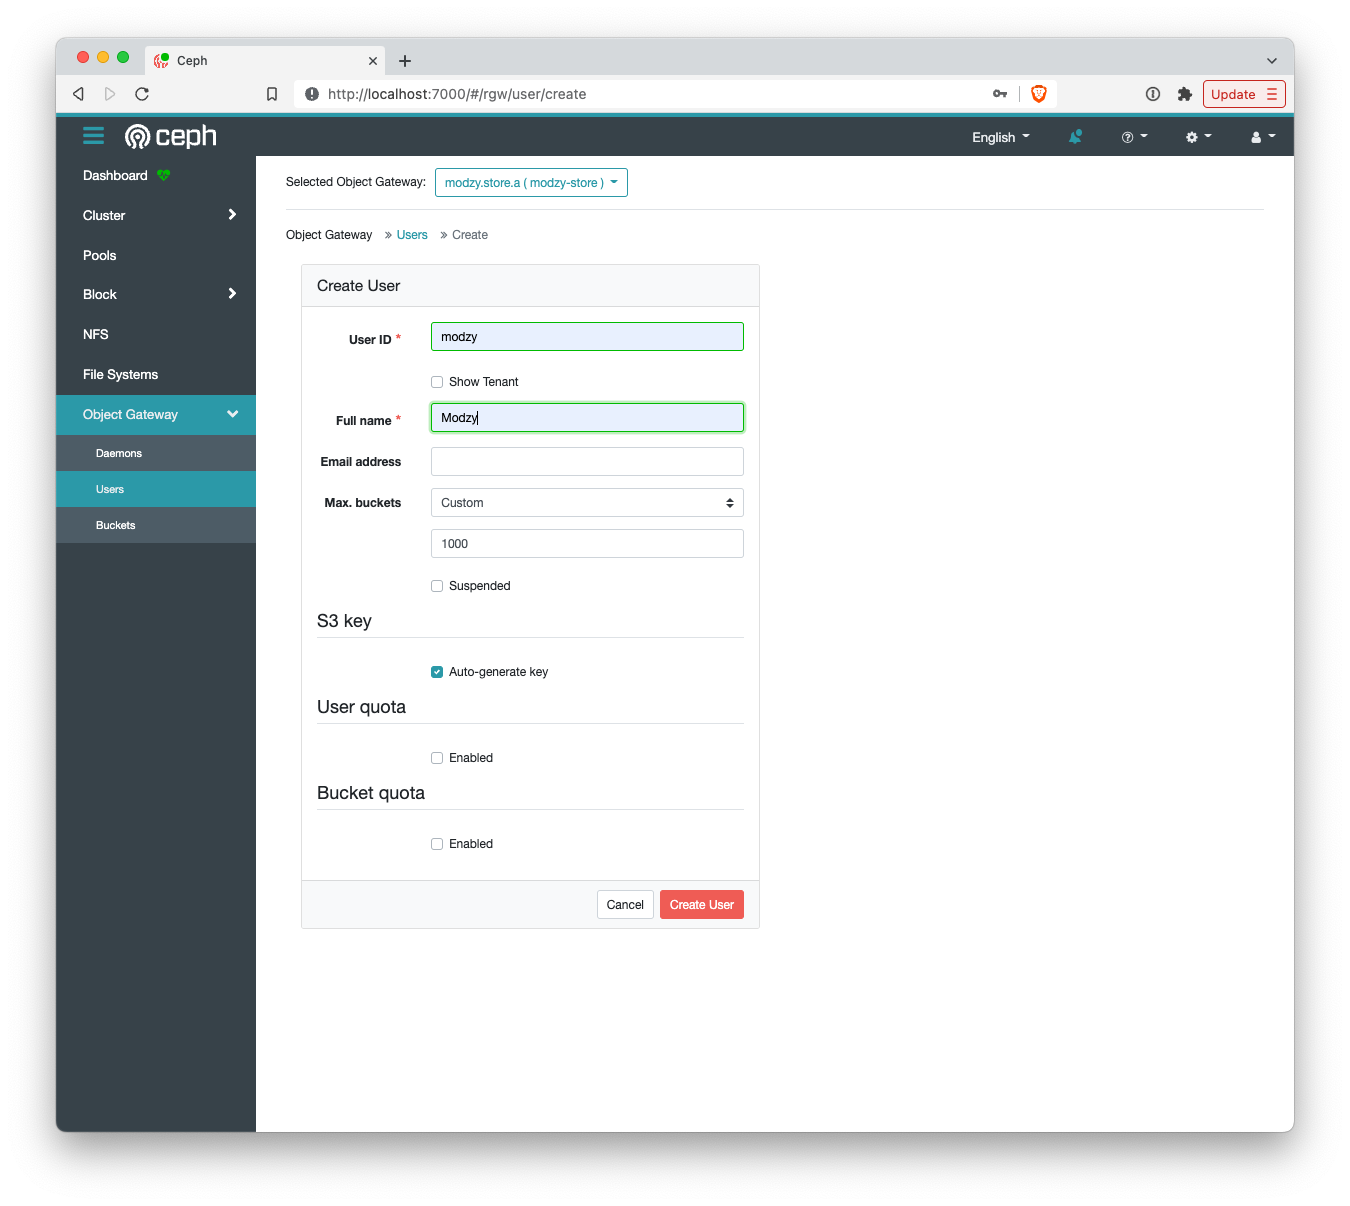1350x1206 pixels.
Task: Click the Email address field
Action: tap(587, 462)
